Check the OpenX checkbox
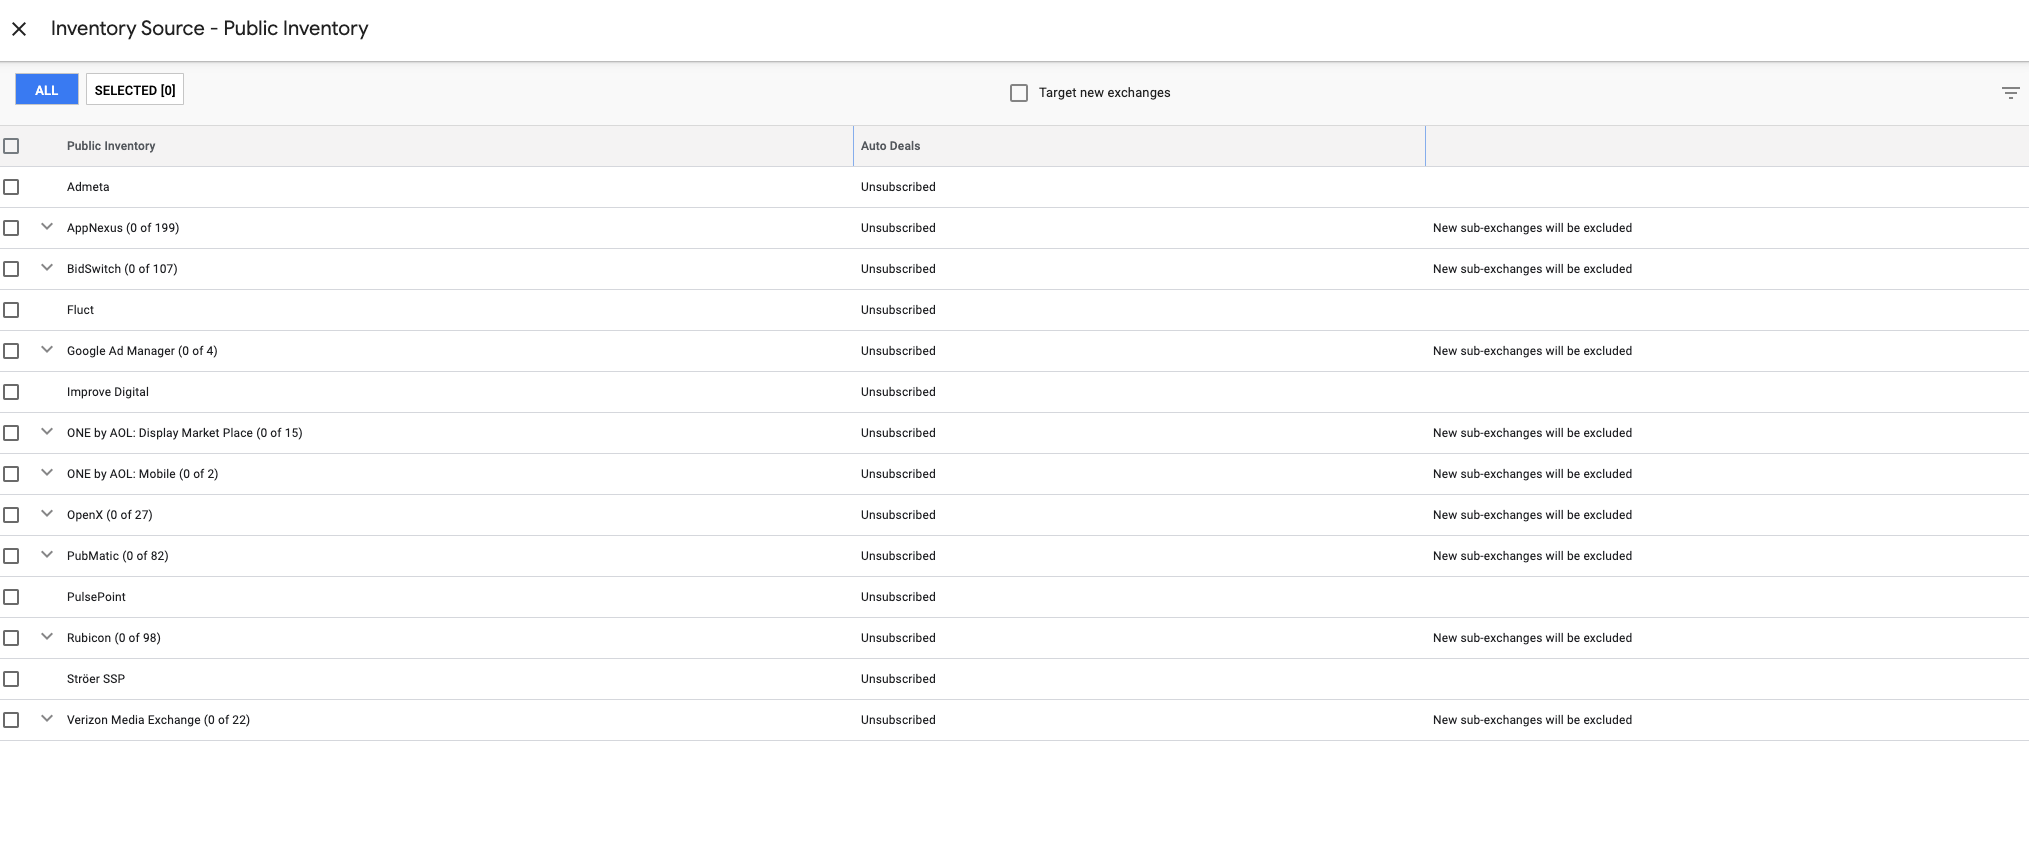2029x853 pixels. [x=11, y=515]
